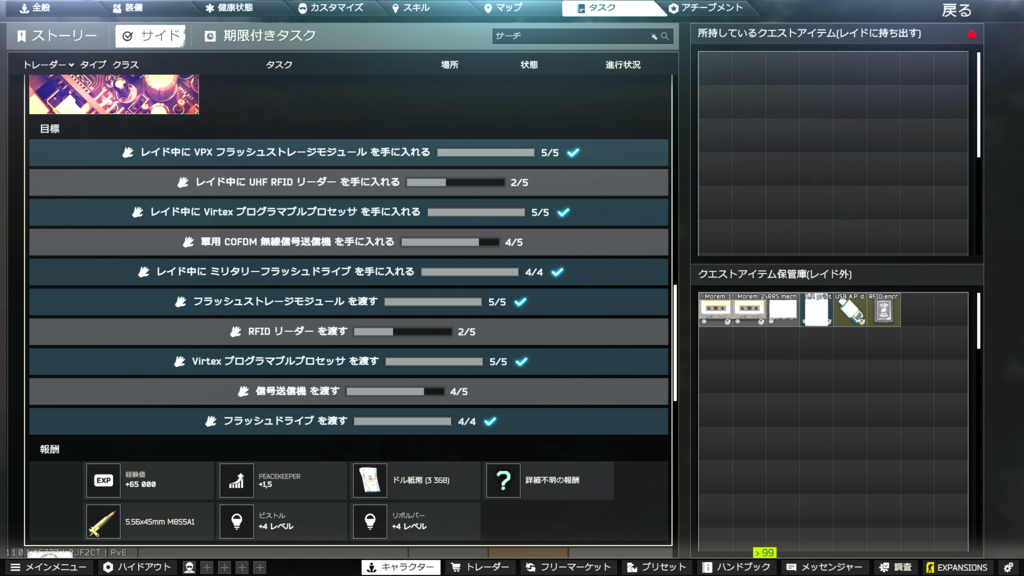Click the ドル紙幣 dollar reward icon
The height and width of the screenshot is (576, 1024).
370,481
